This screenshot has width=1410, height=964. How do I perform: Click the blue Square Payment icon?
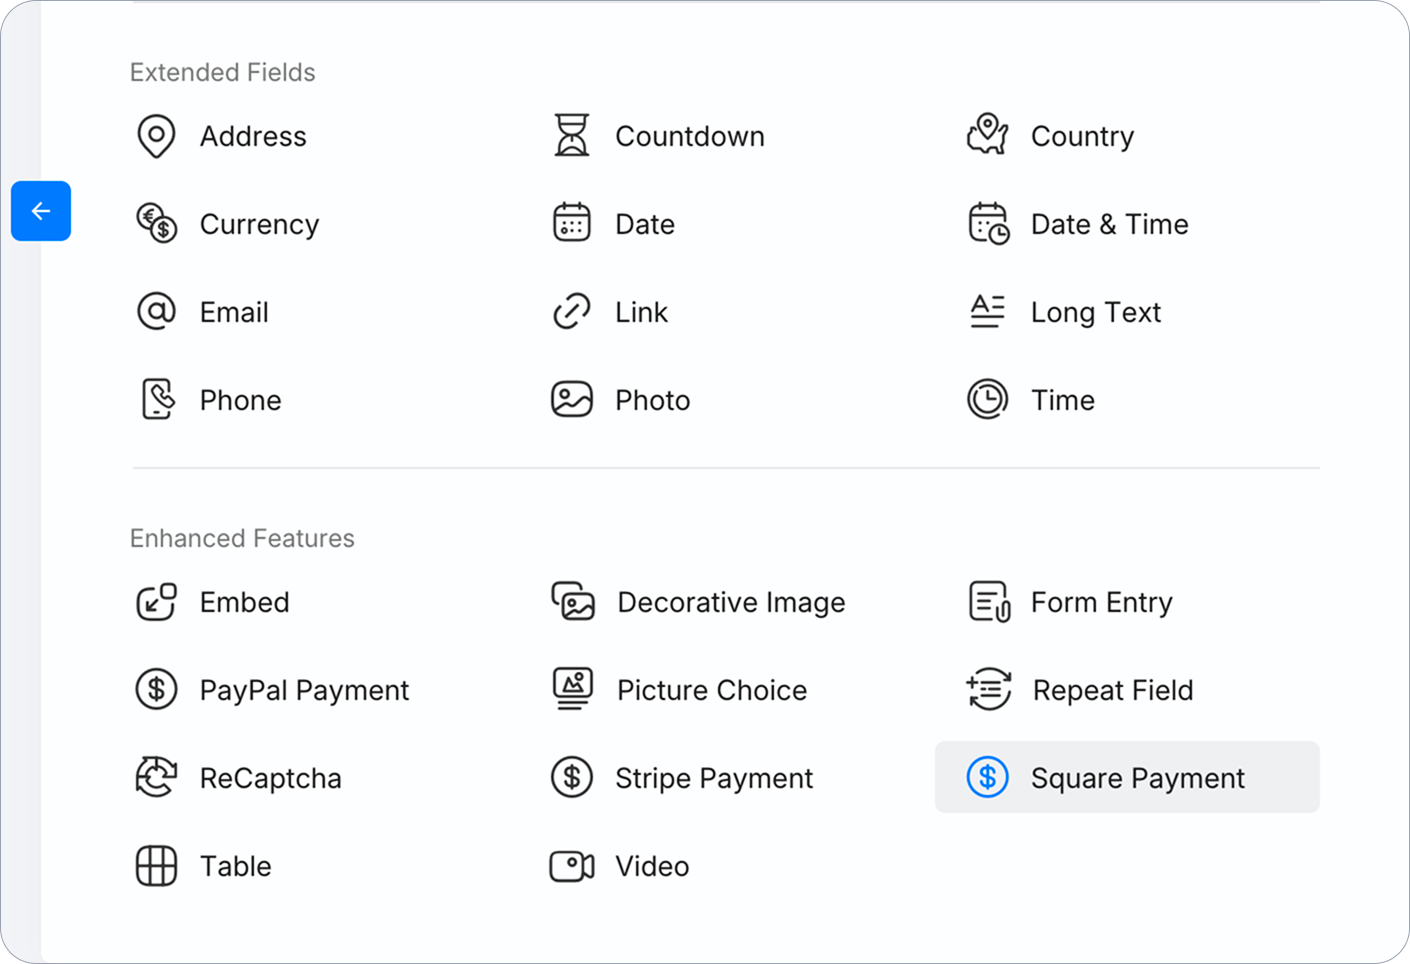[987, 777]
